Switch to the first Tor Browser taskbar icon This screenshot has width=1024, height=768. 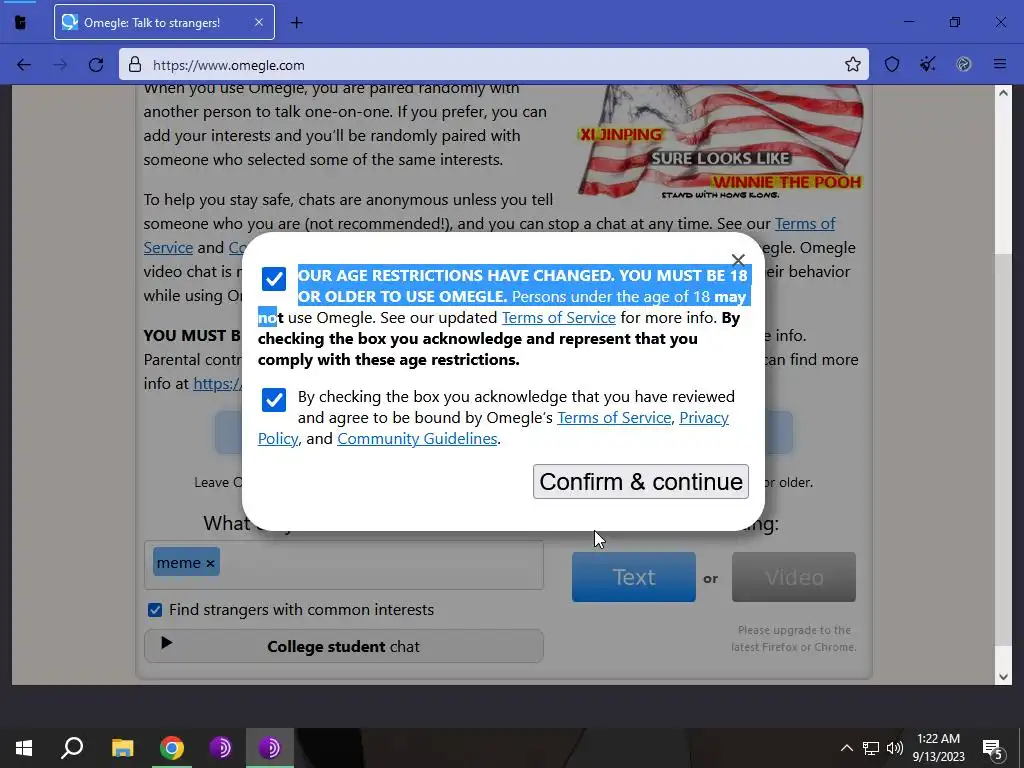221,748
